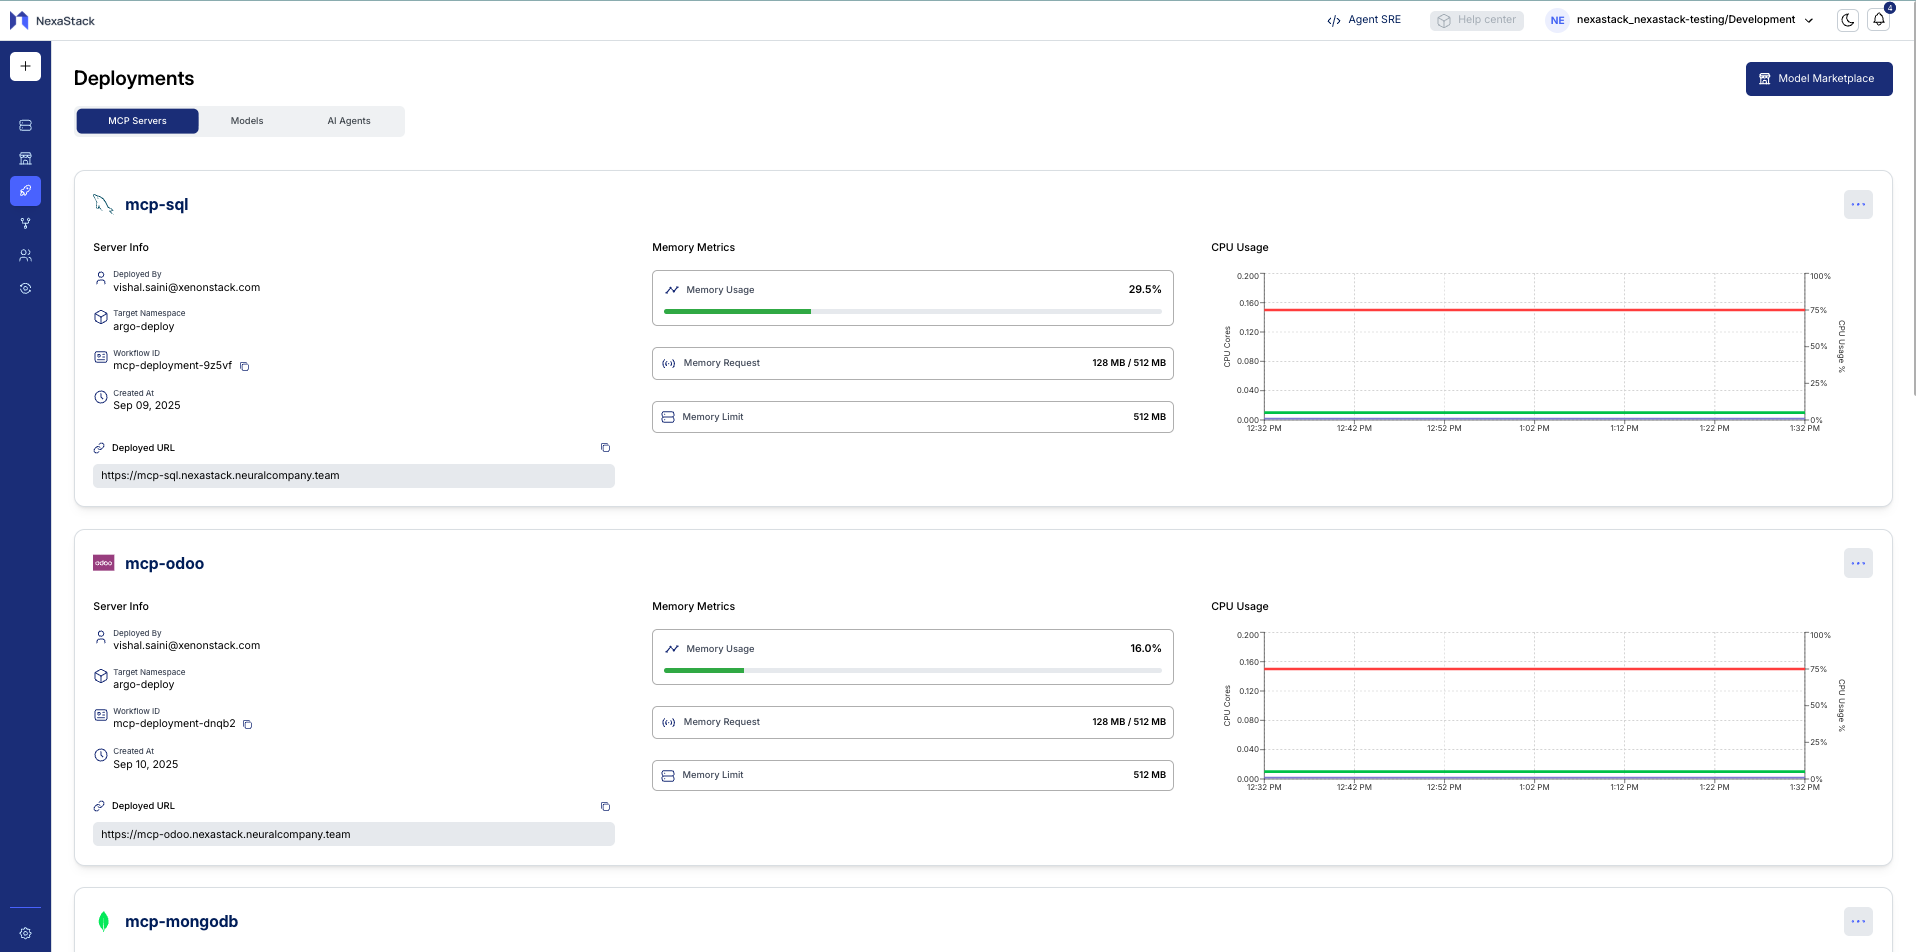Image resolution: width=1916 pixels, height=952 pixels.
Task: Click mcp-sql memory usage progress bar
Action: tap(912, 311)
